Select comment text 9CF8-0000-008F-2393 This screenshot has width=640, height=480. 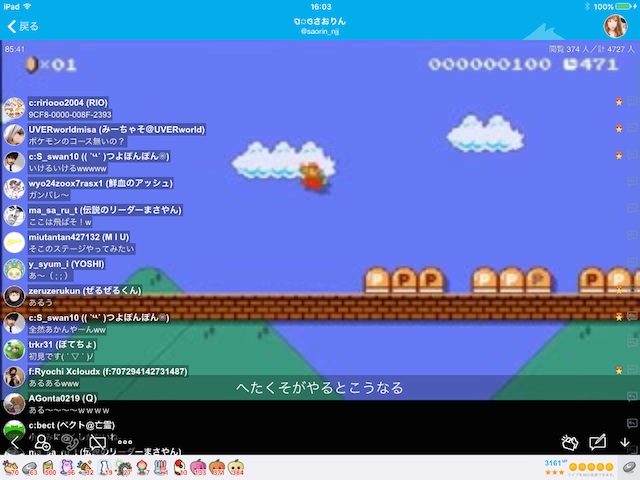click(x=70, y=115)
